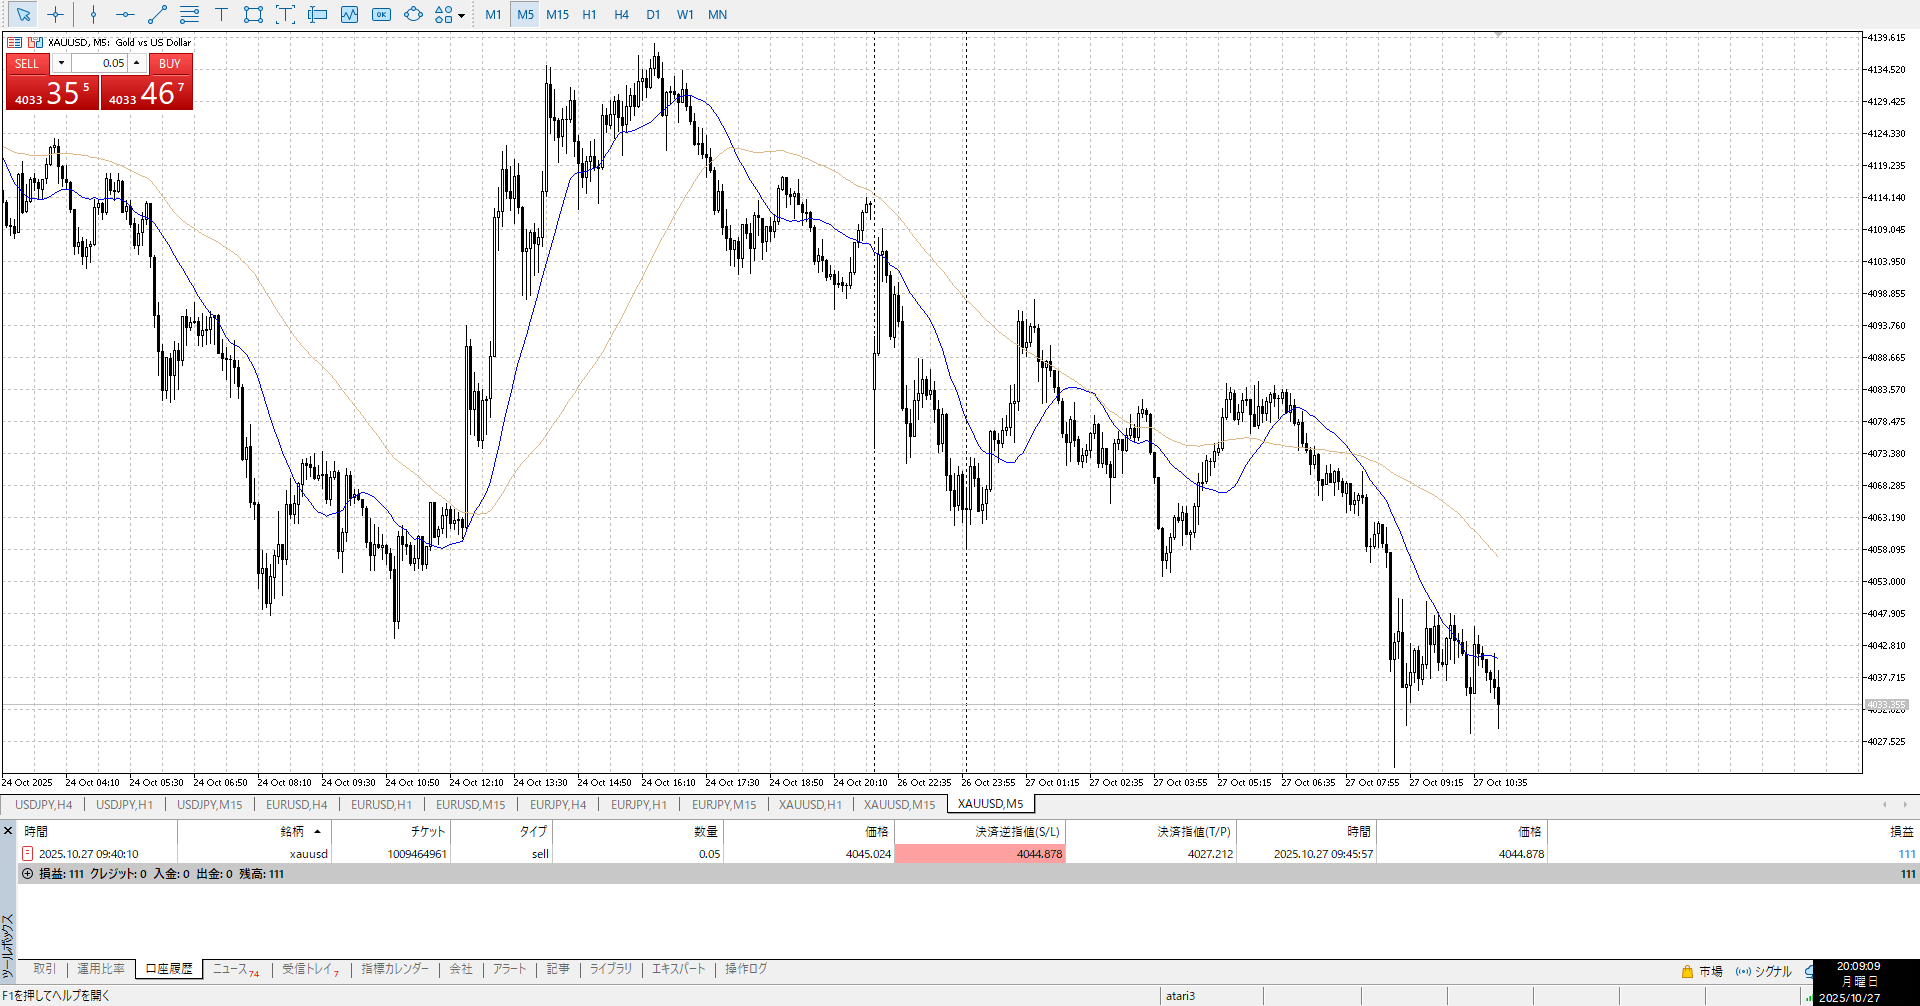Open the shapes tool dropdown arrow
This screenshot has width=1920, height=1006.
click(461, 15)
